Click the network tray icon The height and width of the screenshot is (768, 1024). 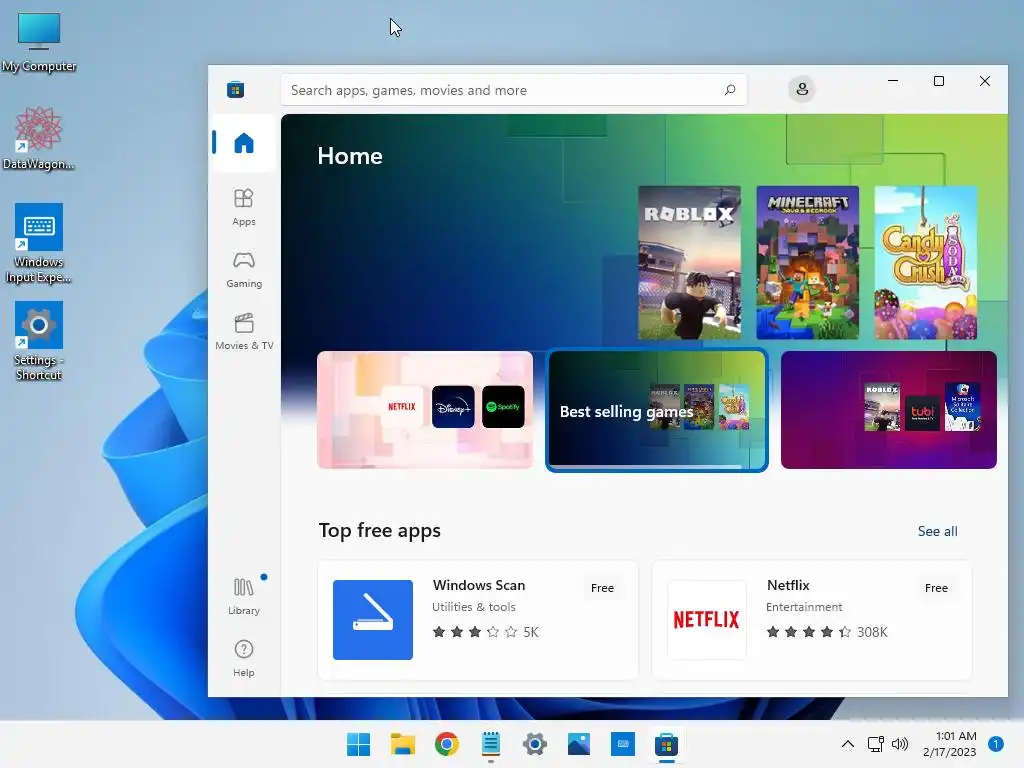tap(875, 744)
